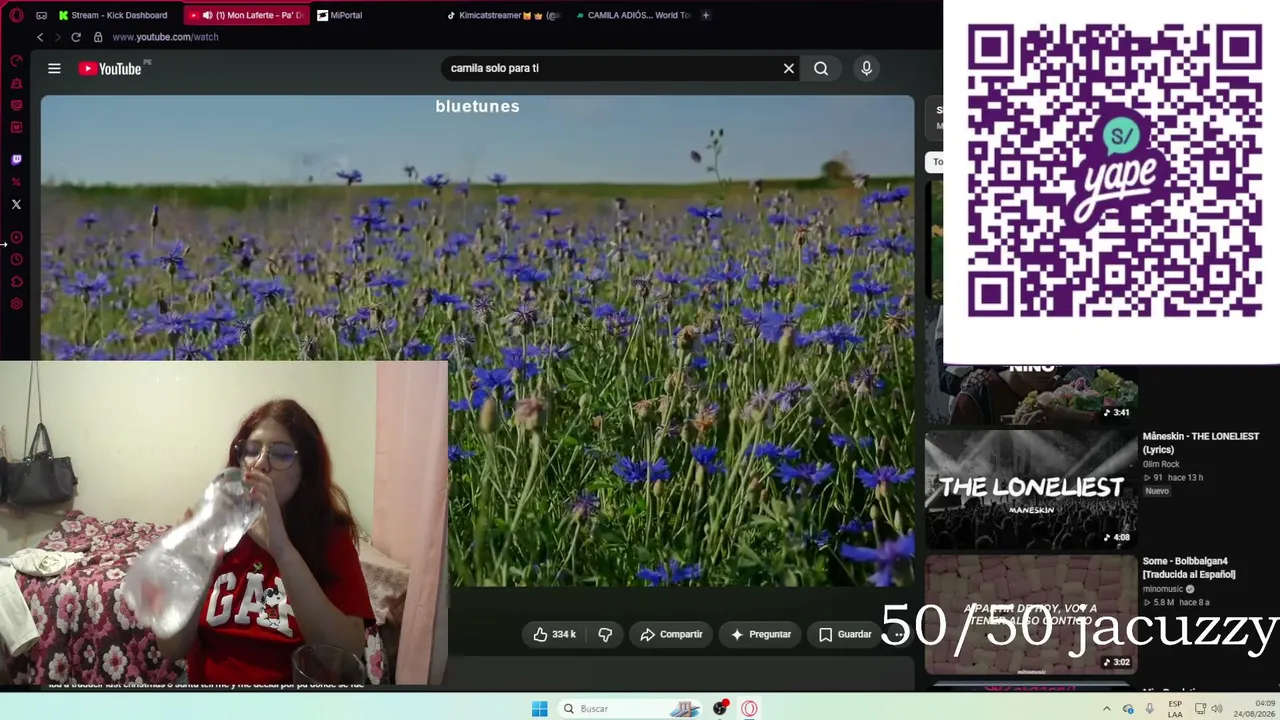This screenshot has height=720, width=1280.
Task: Open Opera GX from the taskbar
Action: 749,708
